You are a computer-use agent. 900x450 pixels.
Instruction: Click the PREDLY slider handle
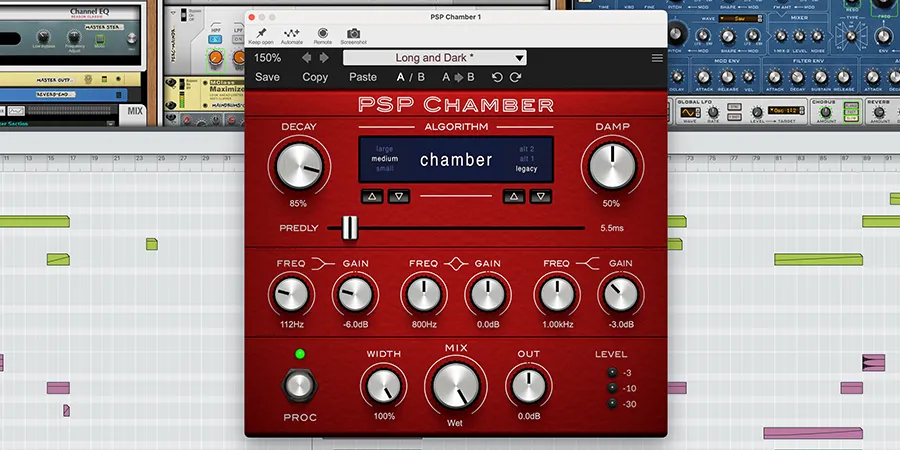(350, 228)
